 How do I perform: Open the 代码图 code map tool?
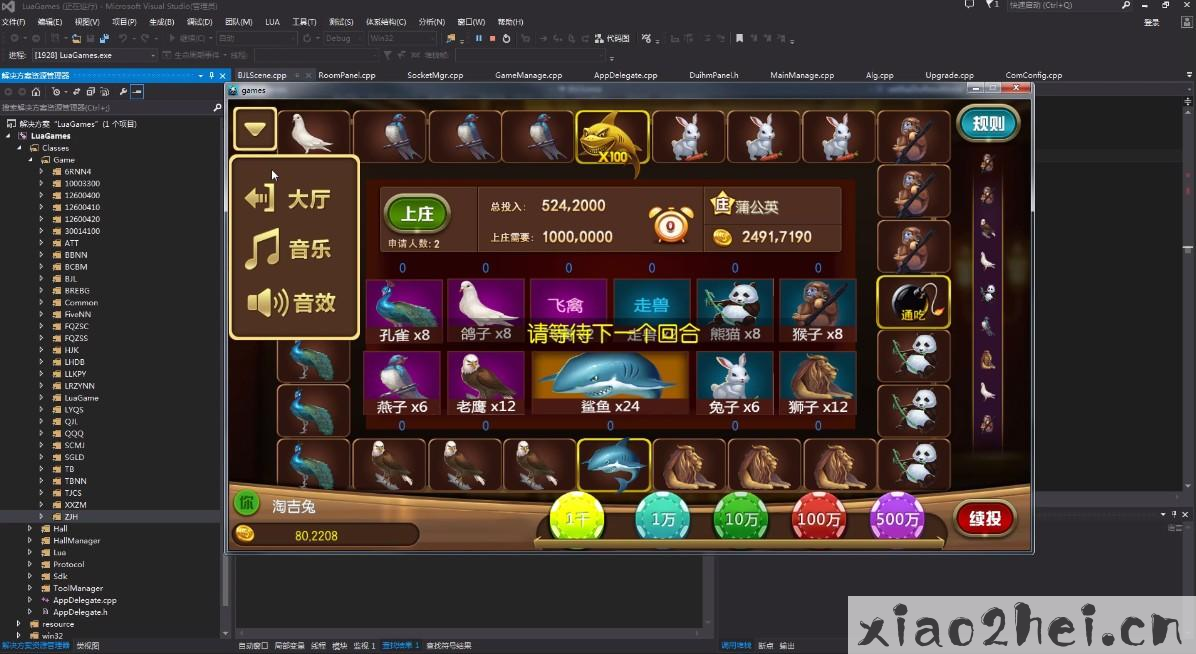(x=612, y=38)
